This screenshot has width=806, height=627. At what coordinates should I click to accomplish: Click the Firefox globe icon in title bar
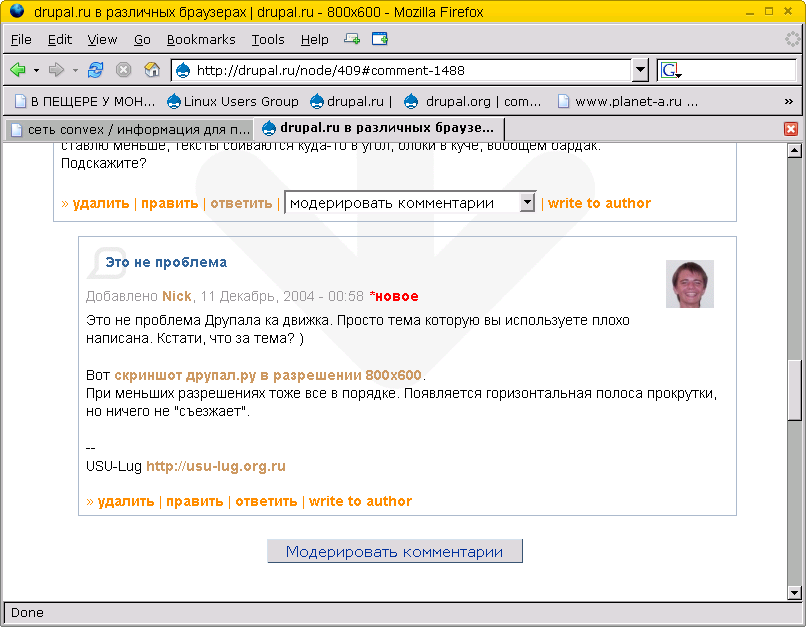tap(17, 11)
